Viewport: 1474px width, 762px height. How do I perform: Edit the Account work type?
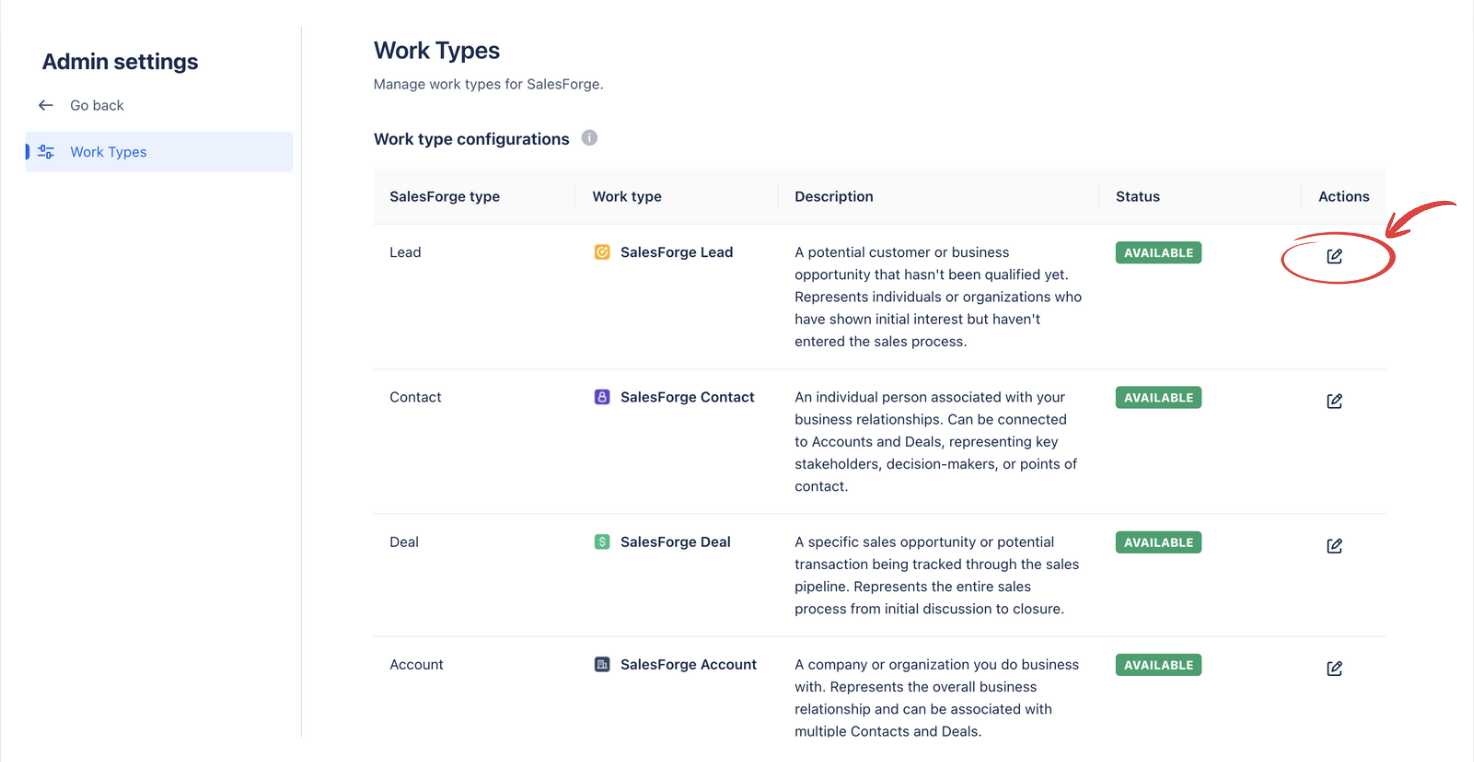point(1334,668)
